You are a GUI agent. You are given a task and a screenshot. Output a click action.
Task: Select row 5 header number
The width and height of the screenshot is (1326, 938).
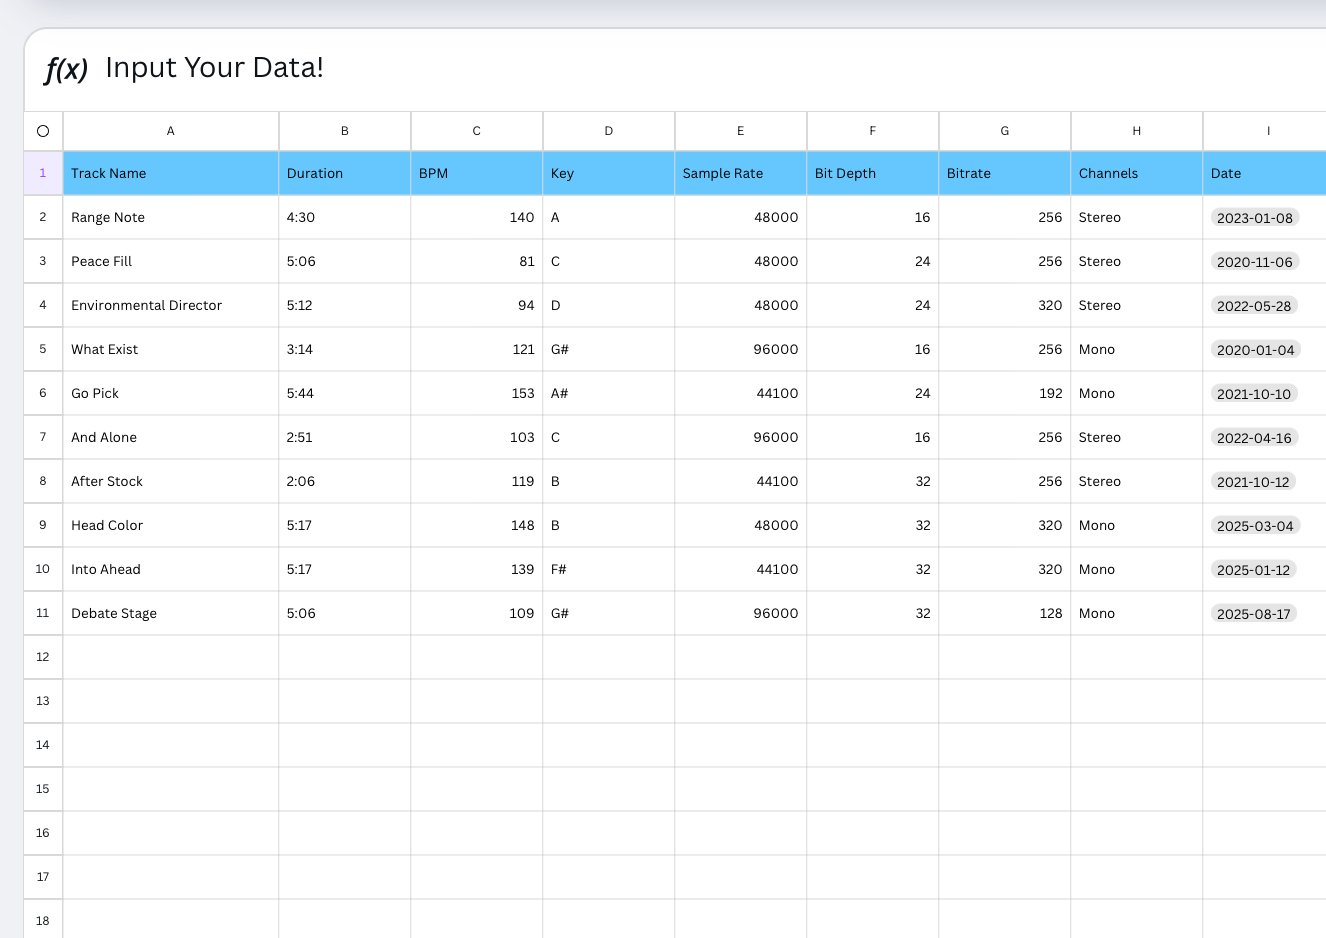43,349
